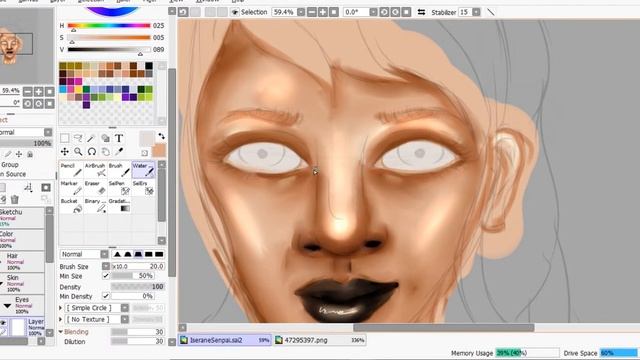640x360 pixels.
Task: Choose the AirBrush tool
Action: [x=96, y=169]
